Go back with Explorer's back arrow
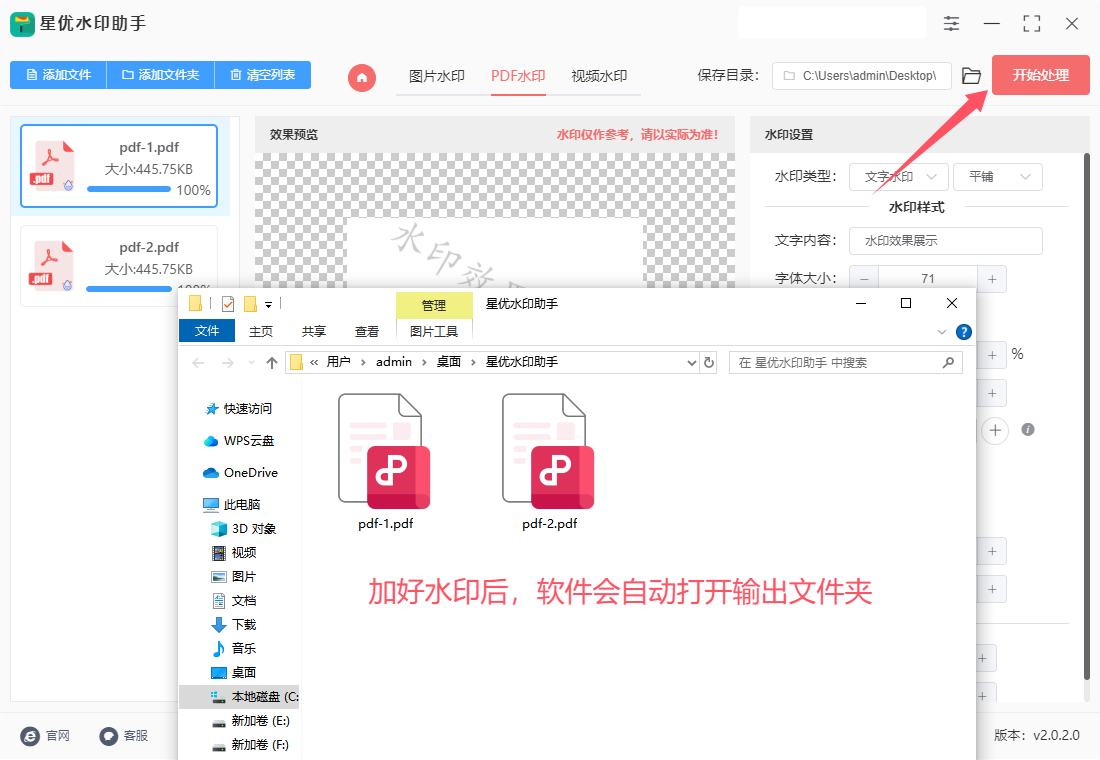 (x=199, y=363)
